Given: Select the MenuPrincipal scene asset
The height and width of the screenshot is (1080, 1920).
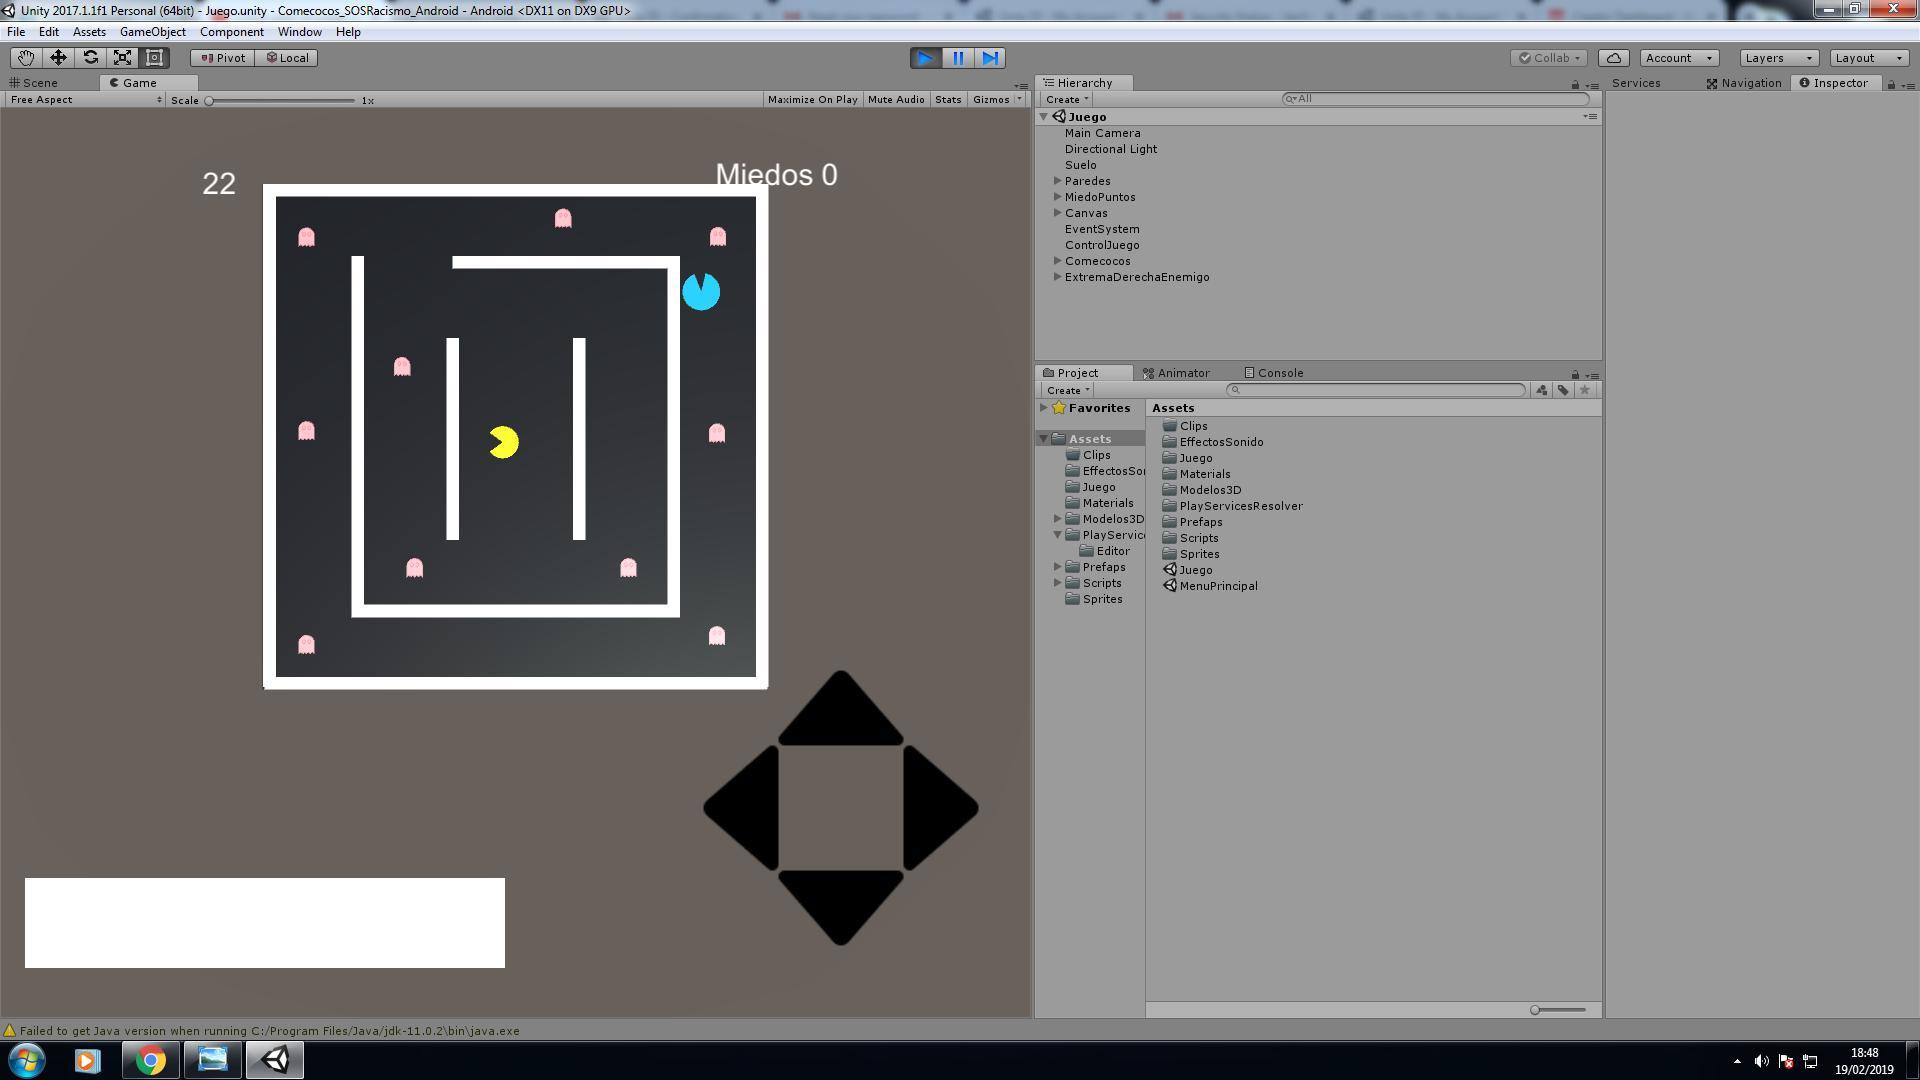Looking at the screenshot, I should pyautogui.click(x=1218, y=586).
